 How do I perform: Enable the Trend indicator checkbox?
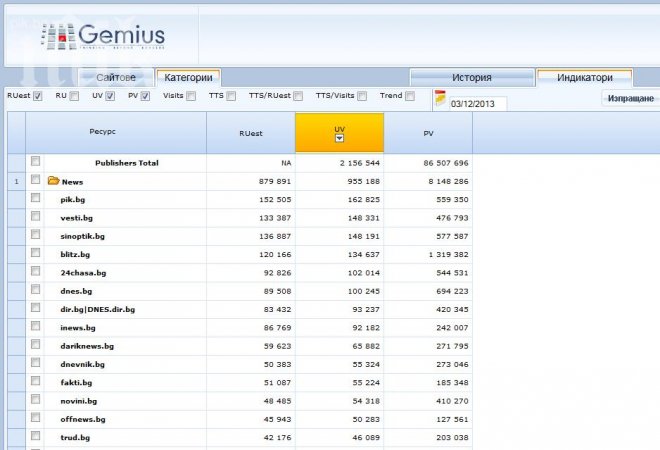[411, 96]
